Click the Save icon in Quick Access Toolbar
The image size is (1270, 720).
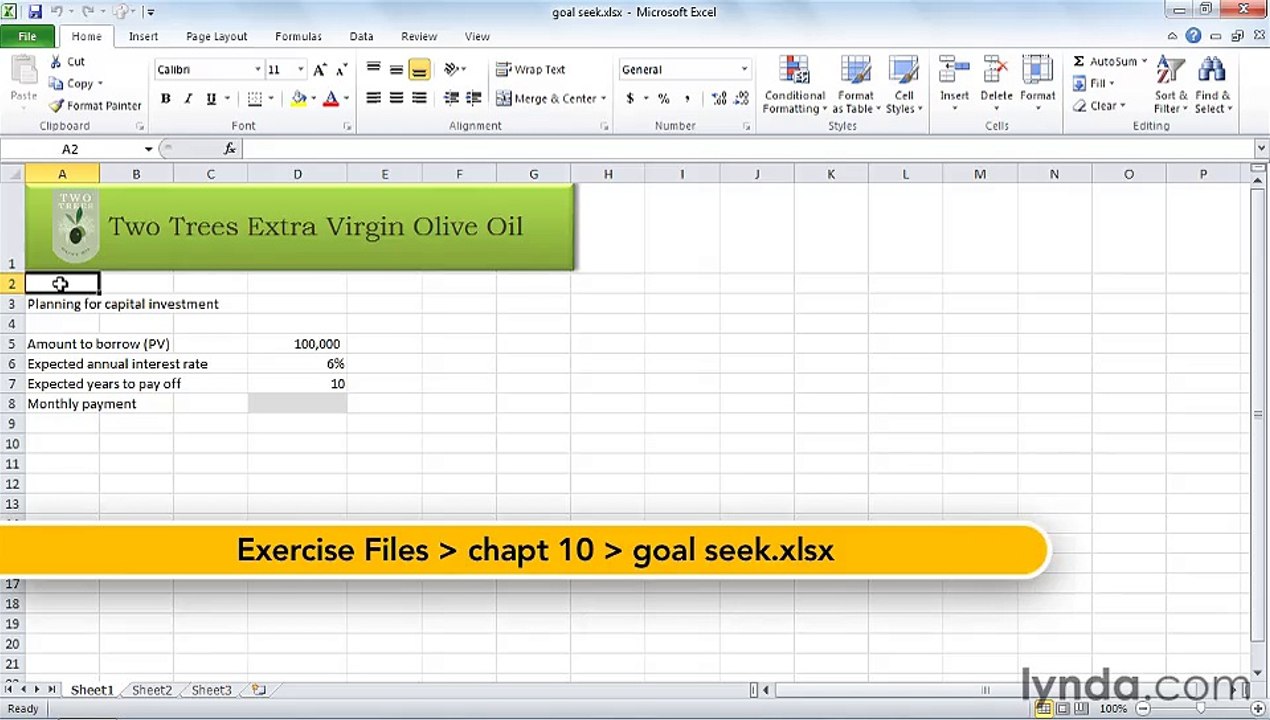click(x=35, y=12)
